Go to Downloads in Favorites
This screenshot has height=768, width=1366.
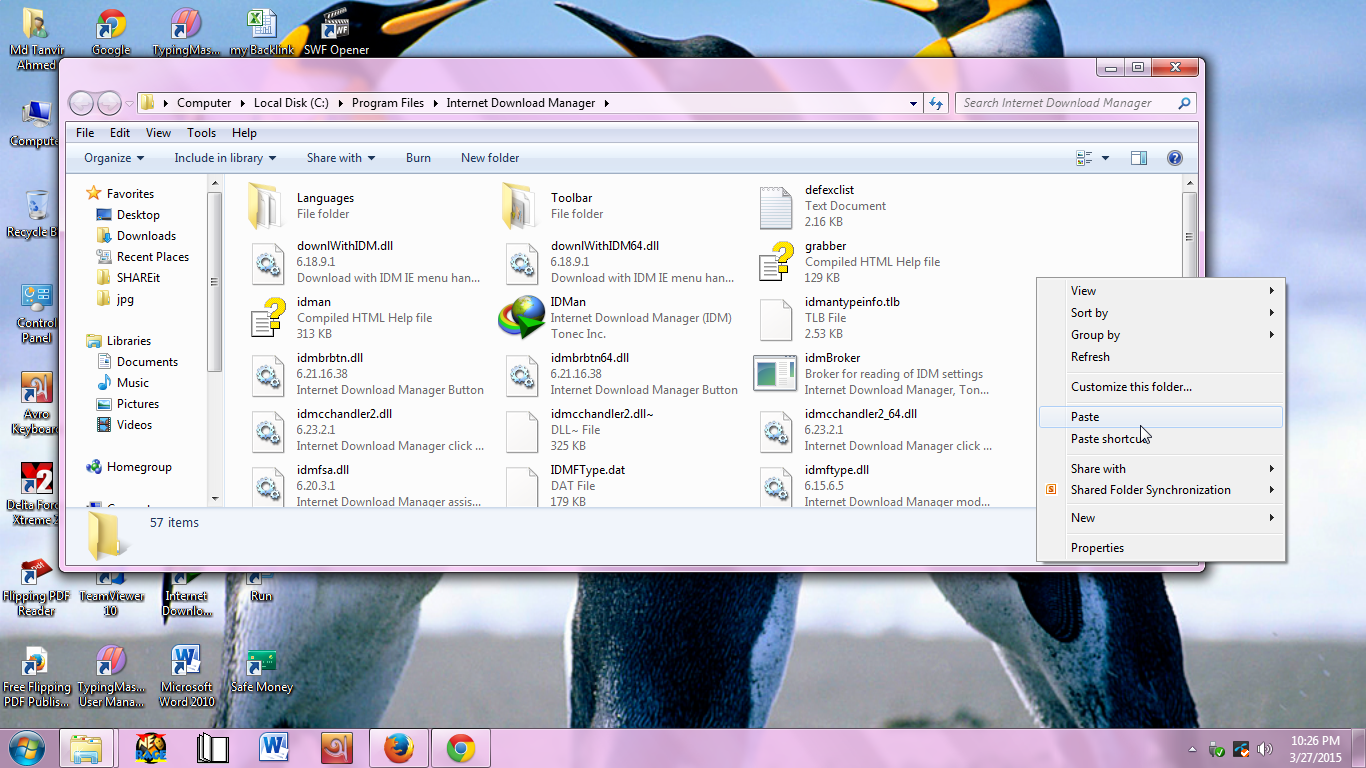click(x=146, y=236)
